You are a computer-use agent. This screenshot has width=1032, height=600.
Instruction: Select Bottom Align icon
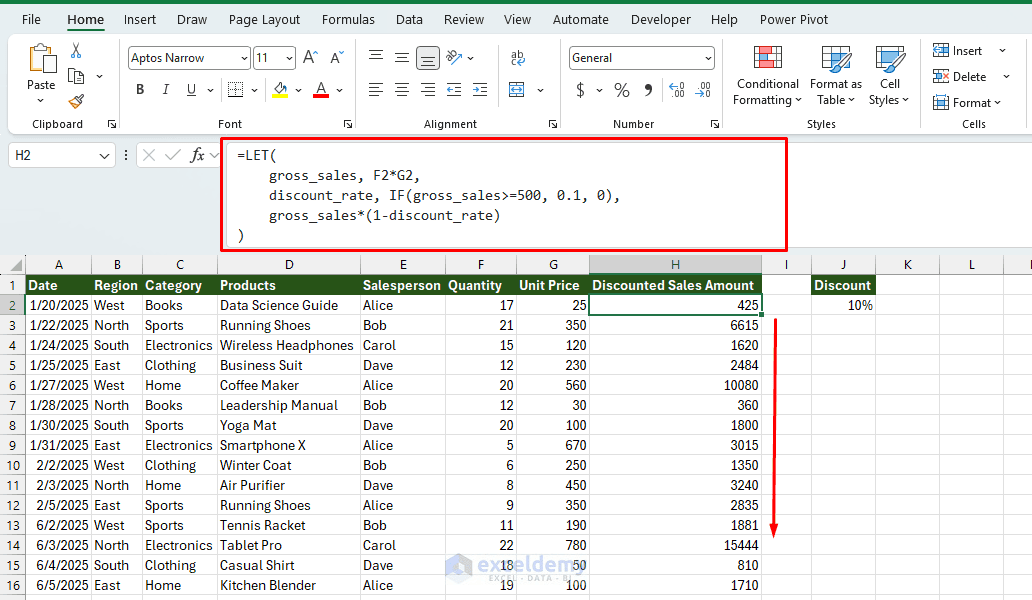click(428, 59)
